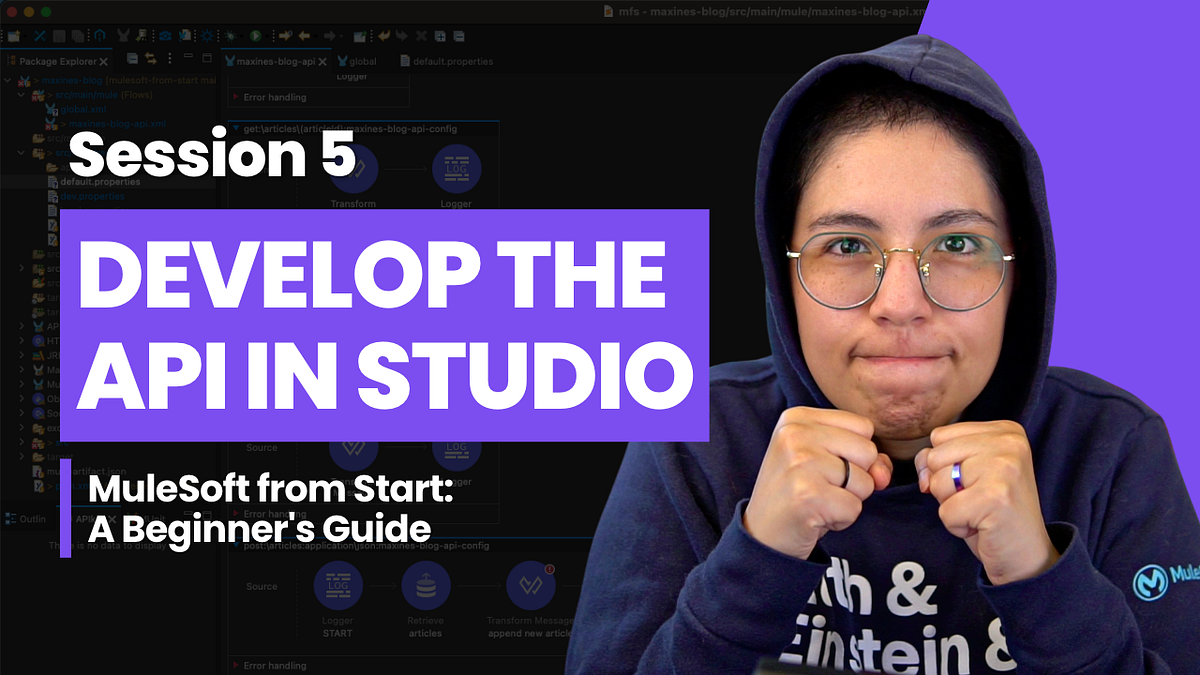Open the Run icon in the toolbar
The width and height of the screenshot is (1200, 675).
255,36
